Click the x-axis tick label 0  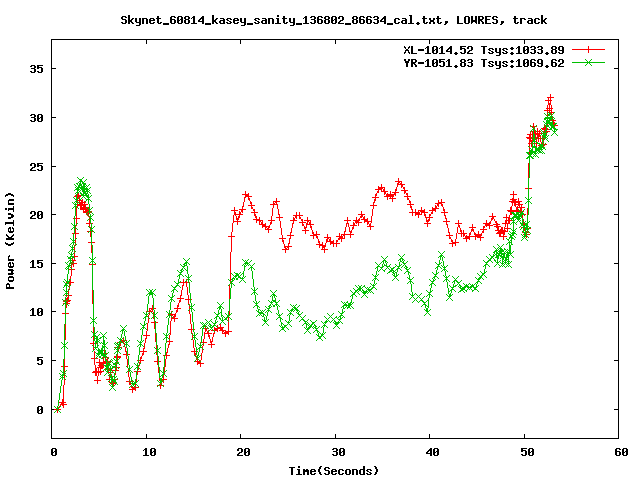(x=54, y=452)
